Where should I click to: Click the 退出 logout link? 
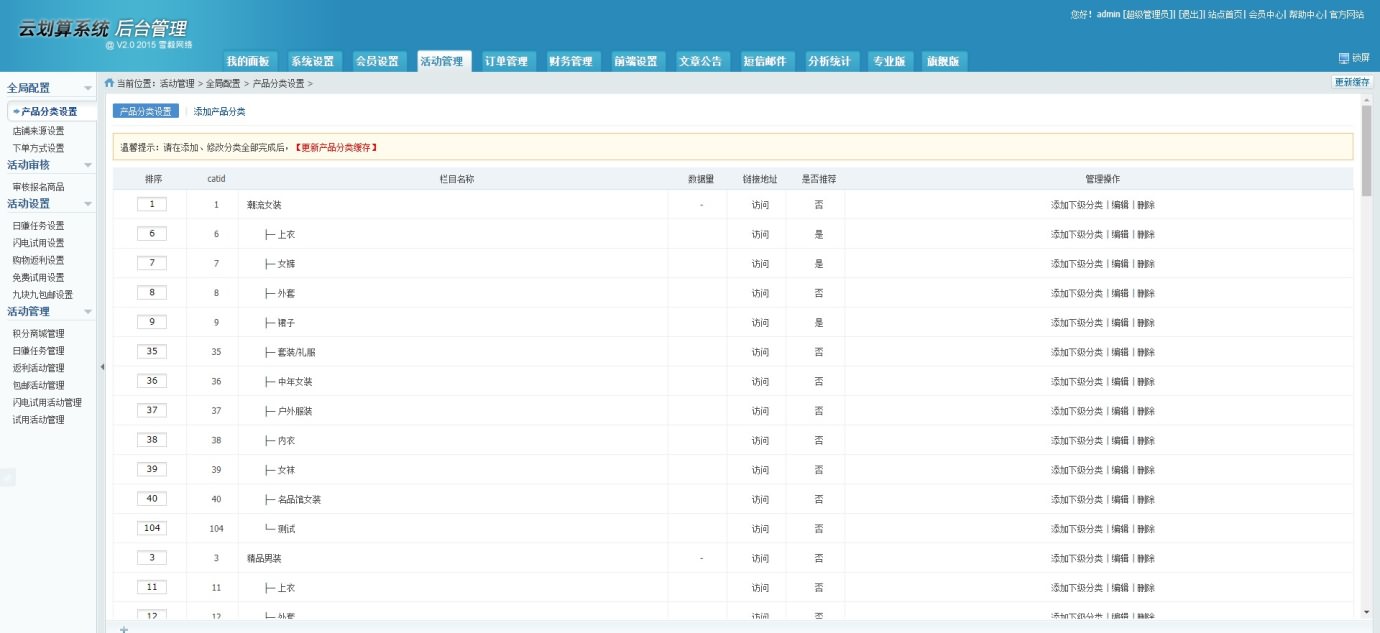pyautogui.click(x=1190, y=14)
